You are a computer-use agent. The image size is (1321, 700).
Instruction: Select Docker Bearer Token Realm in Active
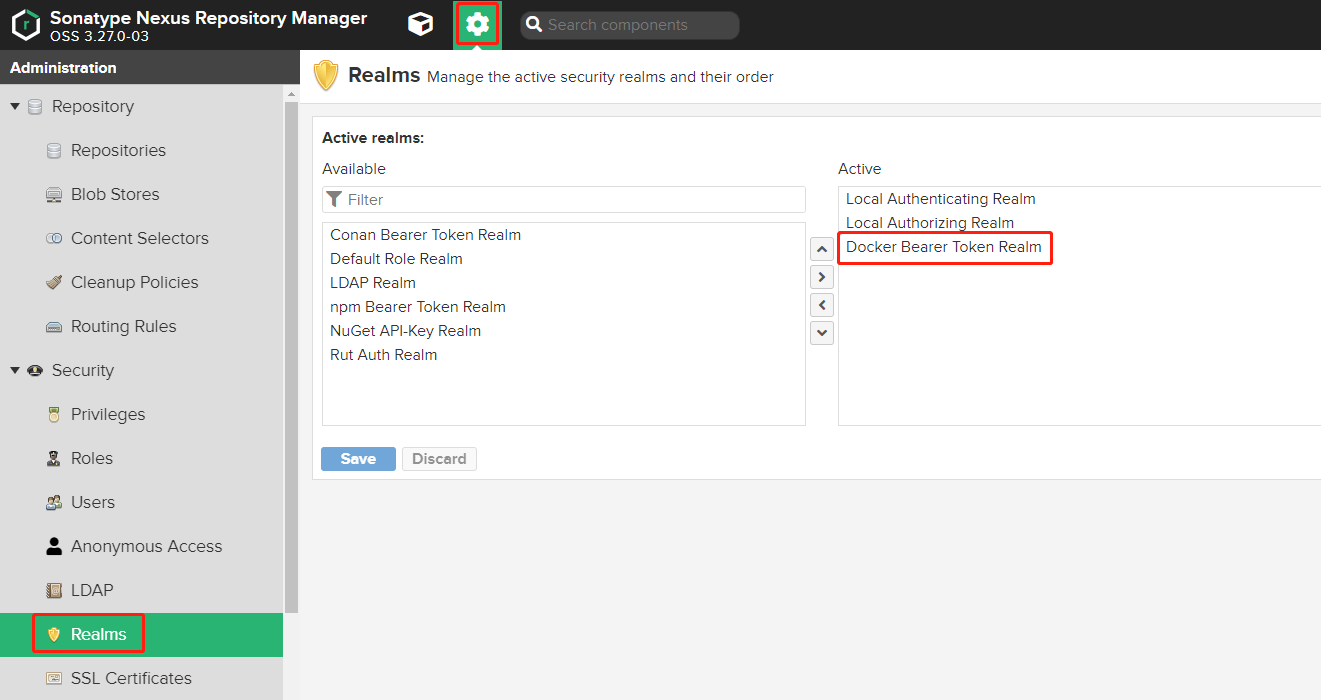pos(943,247)
